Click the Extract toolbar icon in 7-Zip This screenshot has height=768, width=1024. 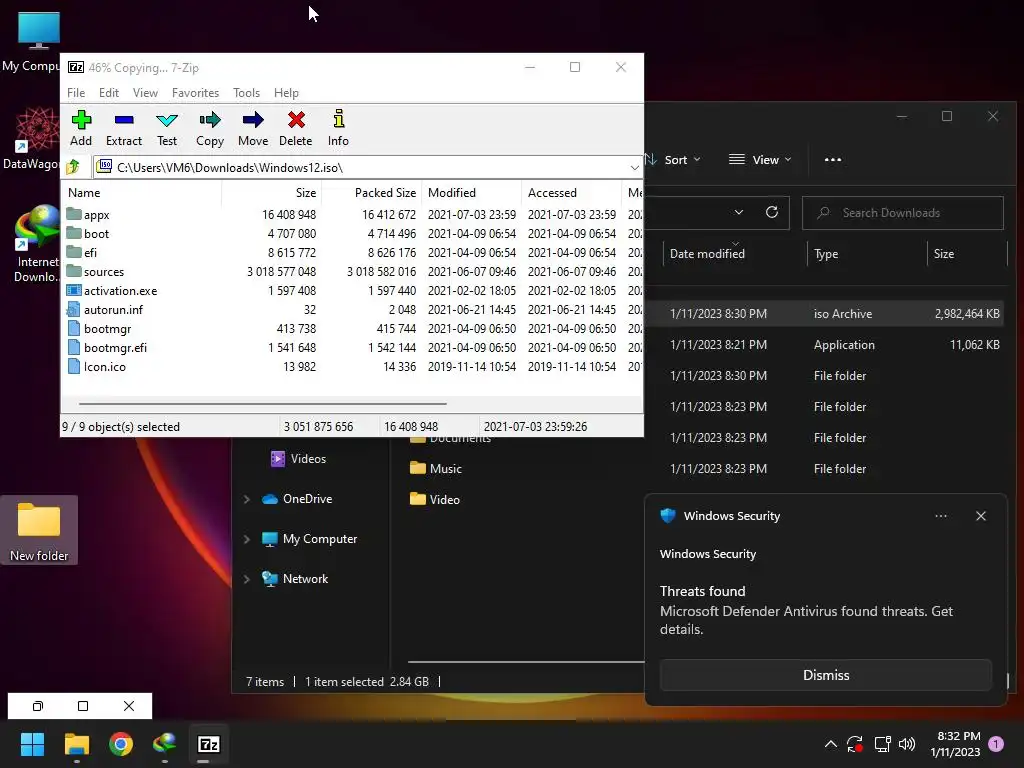(x=123, y=128)
